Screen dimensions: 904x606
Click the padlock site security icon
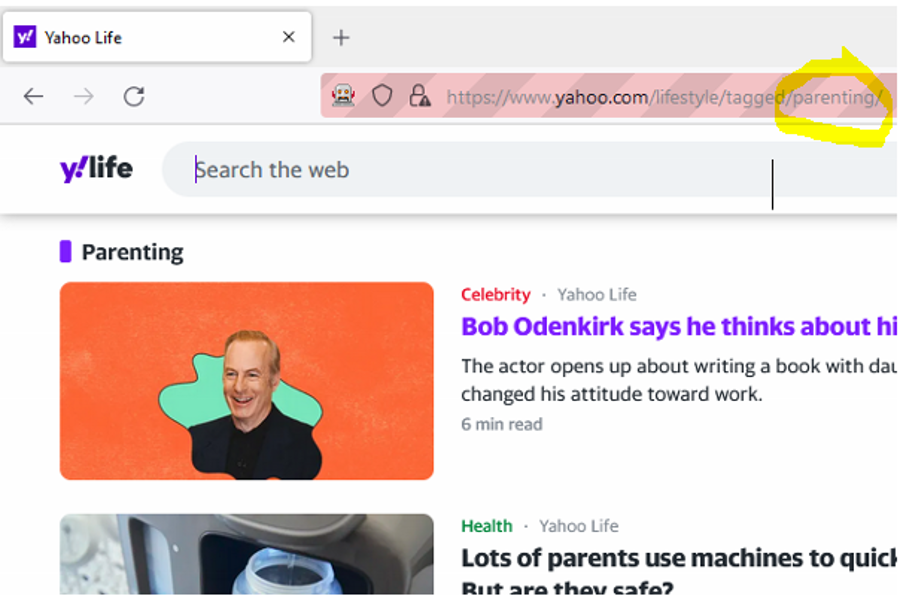pos(420,96)
